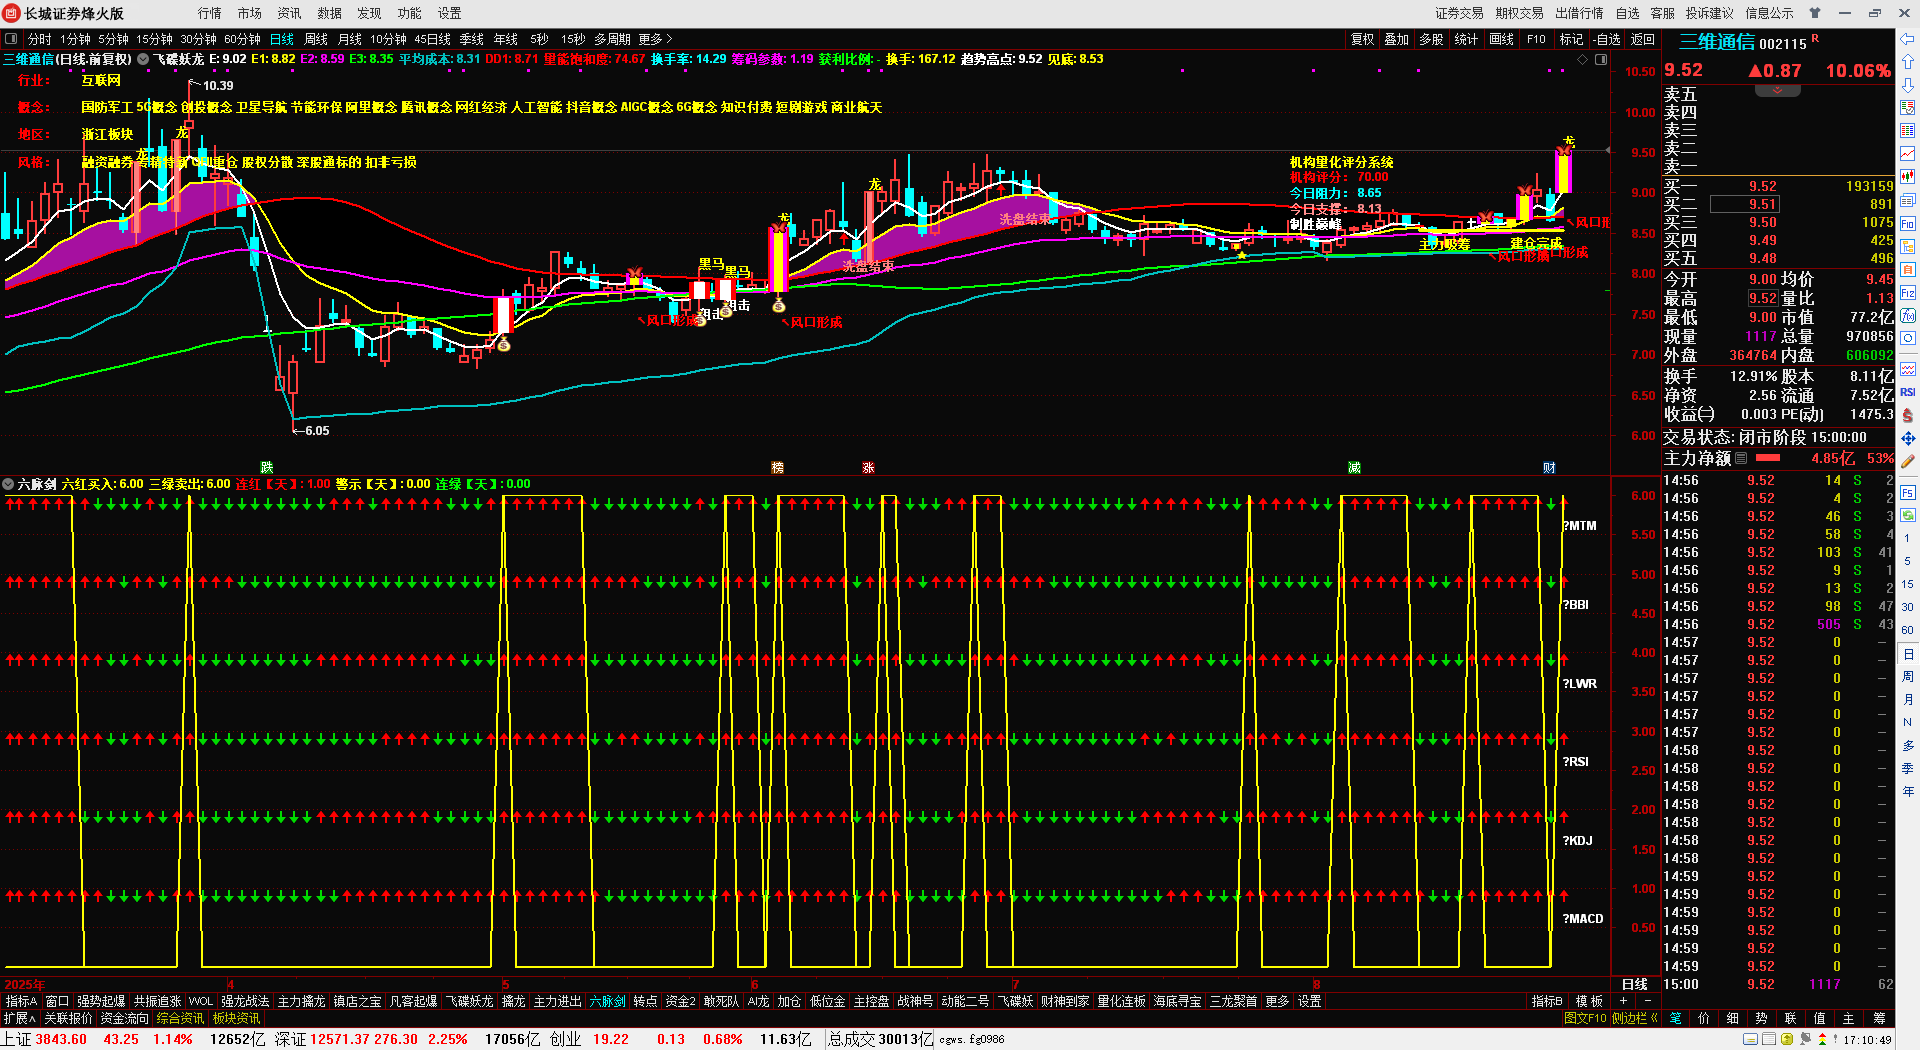Screen dimensions: 1920x1050
Task: Expand the 扩展 panel toggle
Action: (x=19, y=1018)
